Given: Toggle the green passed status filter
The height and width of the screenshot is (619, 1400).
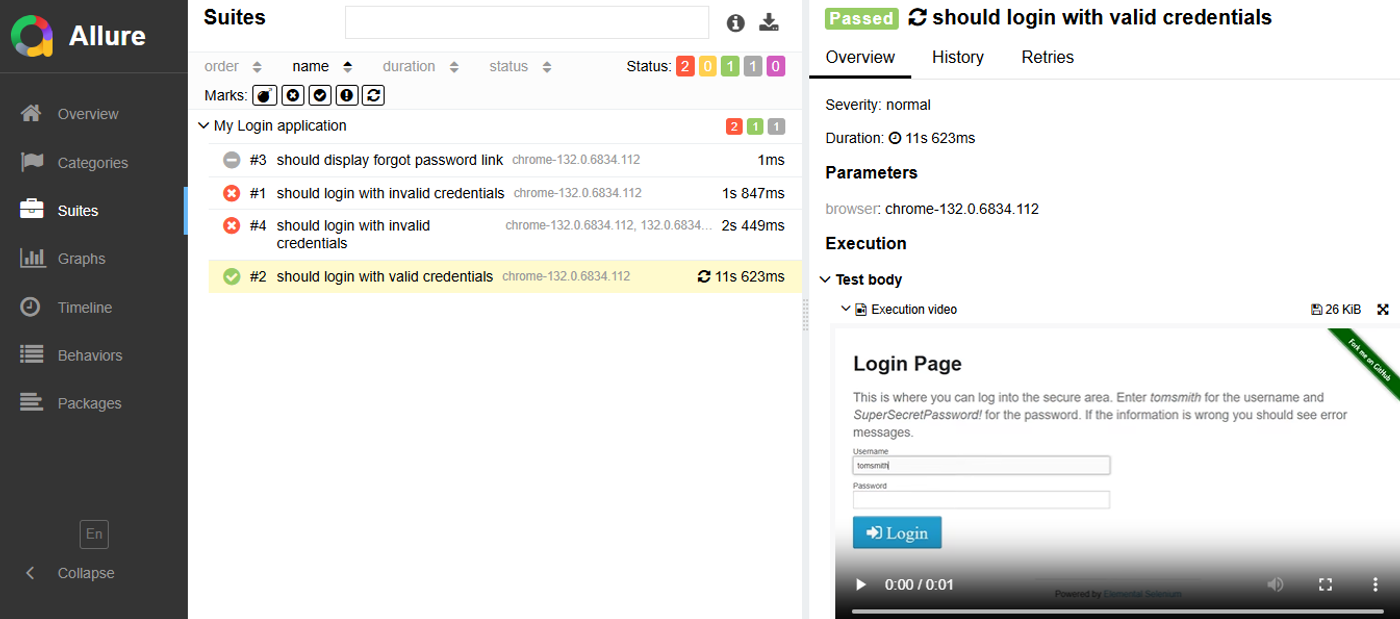Looking at the screenshot, I should pyautogui.click(x=730, y=67).
